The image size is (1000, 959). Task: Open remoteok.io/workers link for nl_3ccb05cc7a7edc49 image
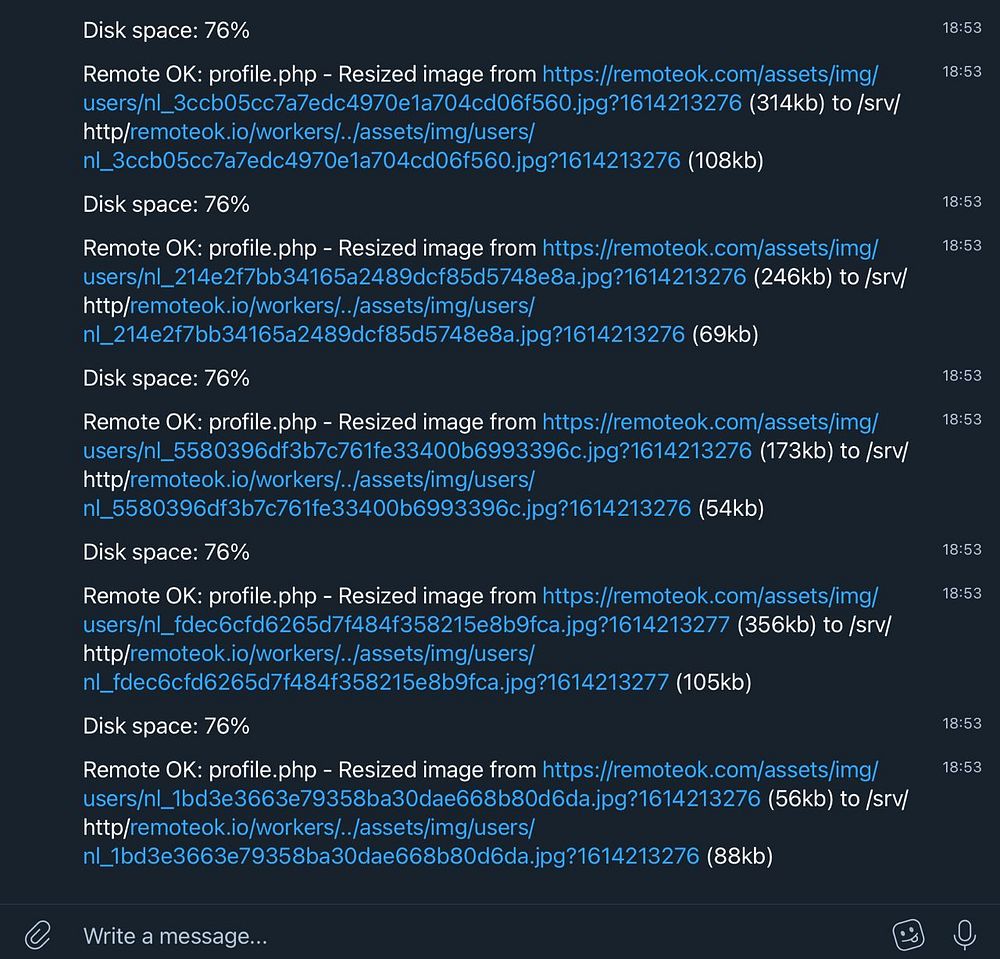coord(332,132)
